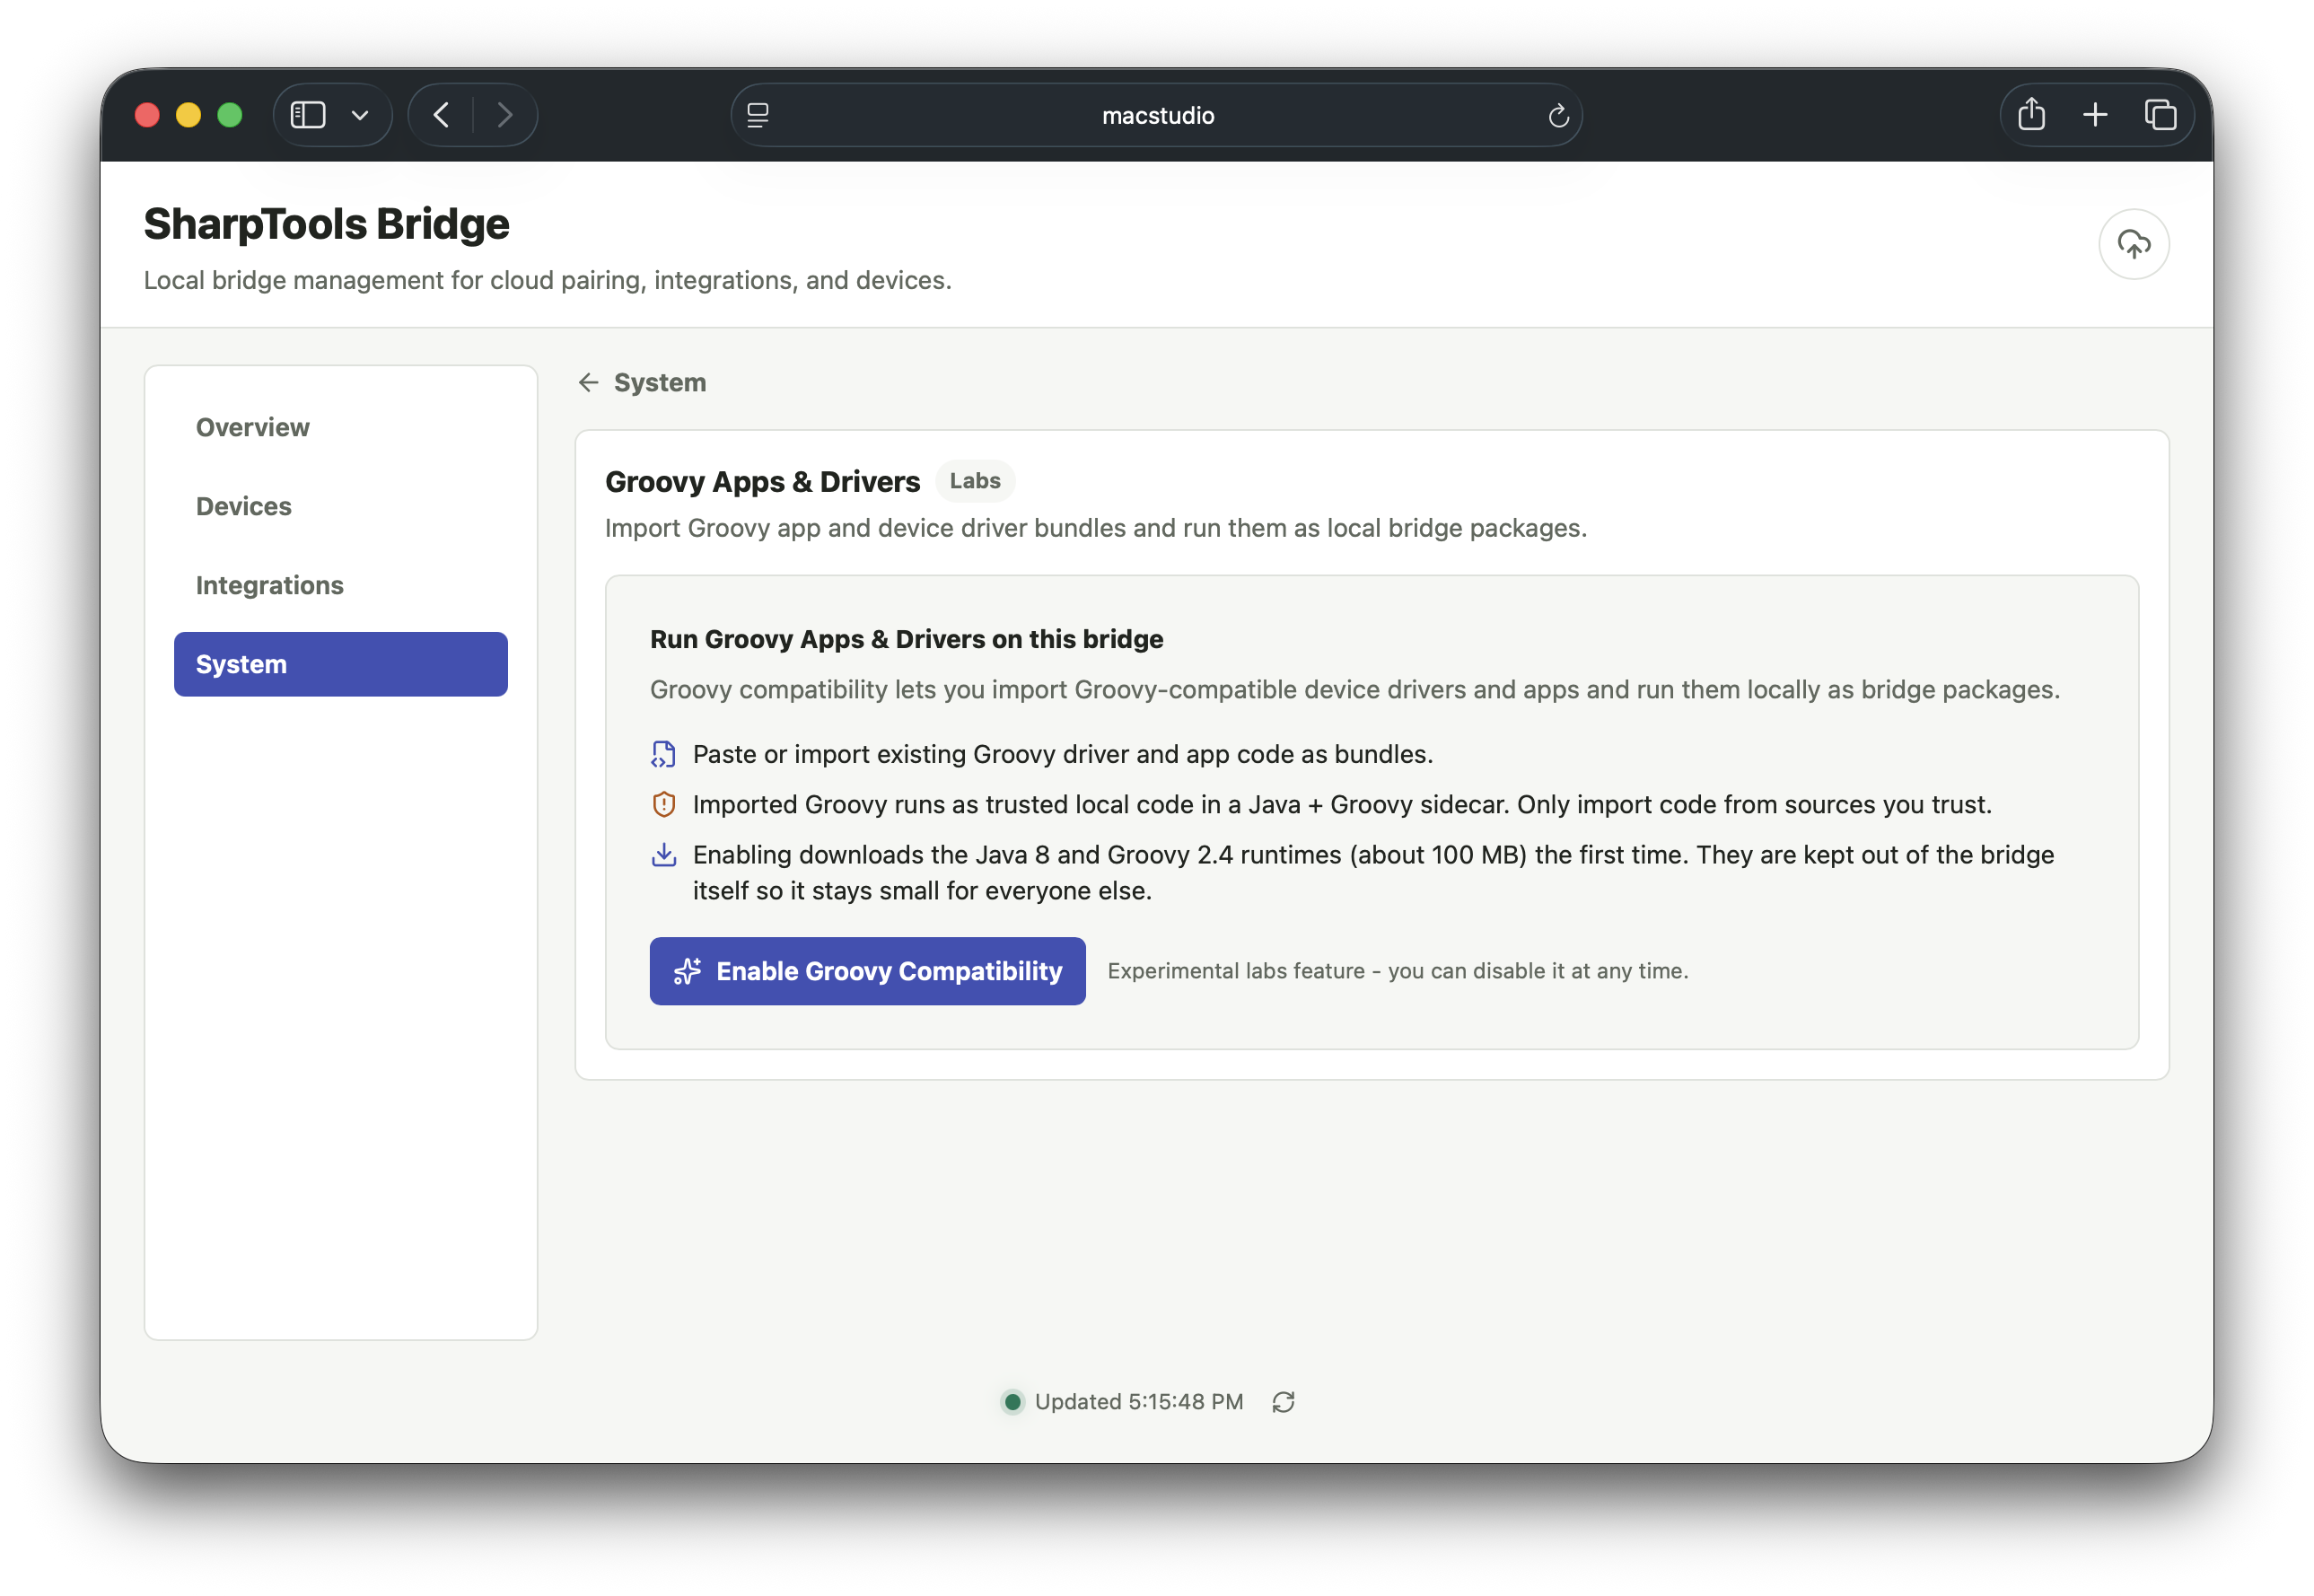Go back with the browser back arrow
Screen dimensions: 2314x1596
[441, 115]
